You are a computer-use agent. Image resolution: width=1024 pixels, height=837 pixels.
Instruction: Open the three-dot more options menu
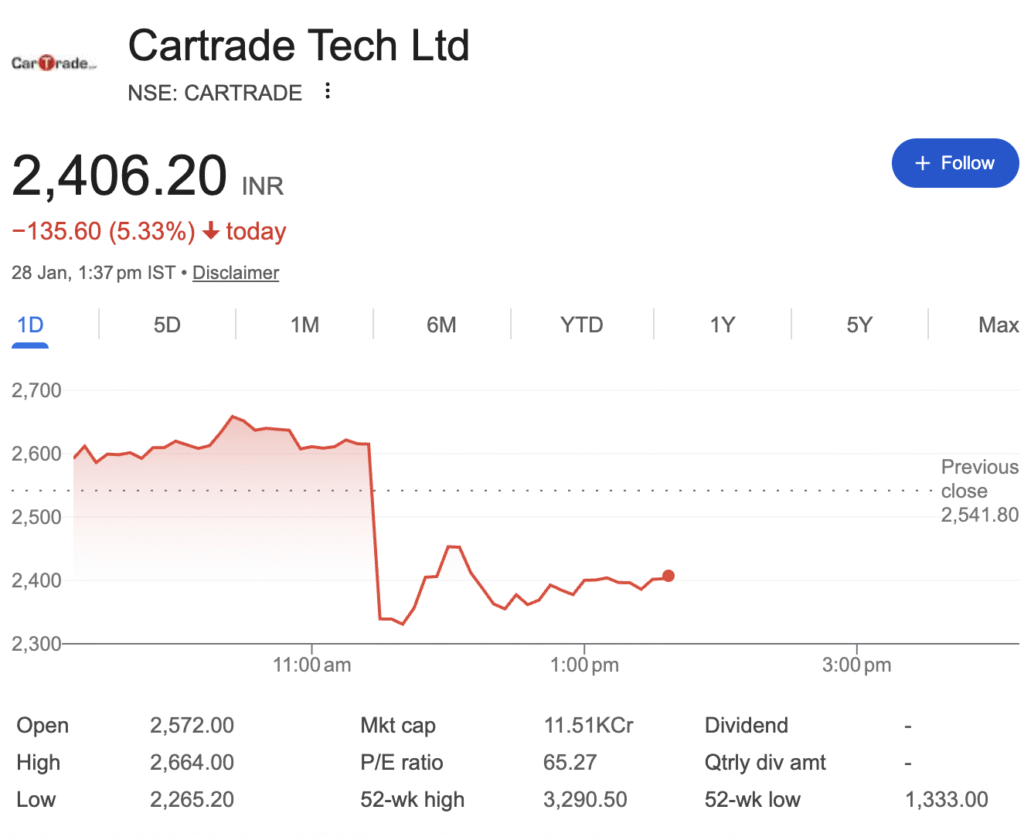327,92
